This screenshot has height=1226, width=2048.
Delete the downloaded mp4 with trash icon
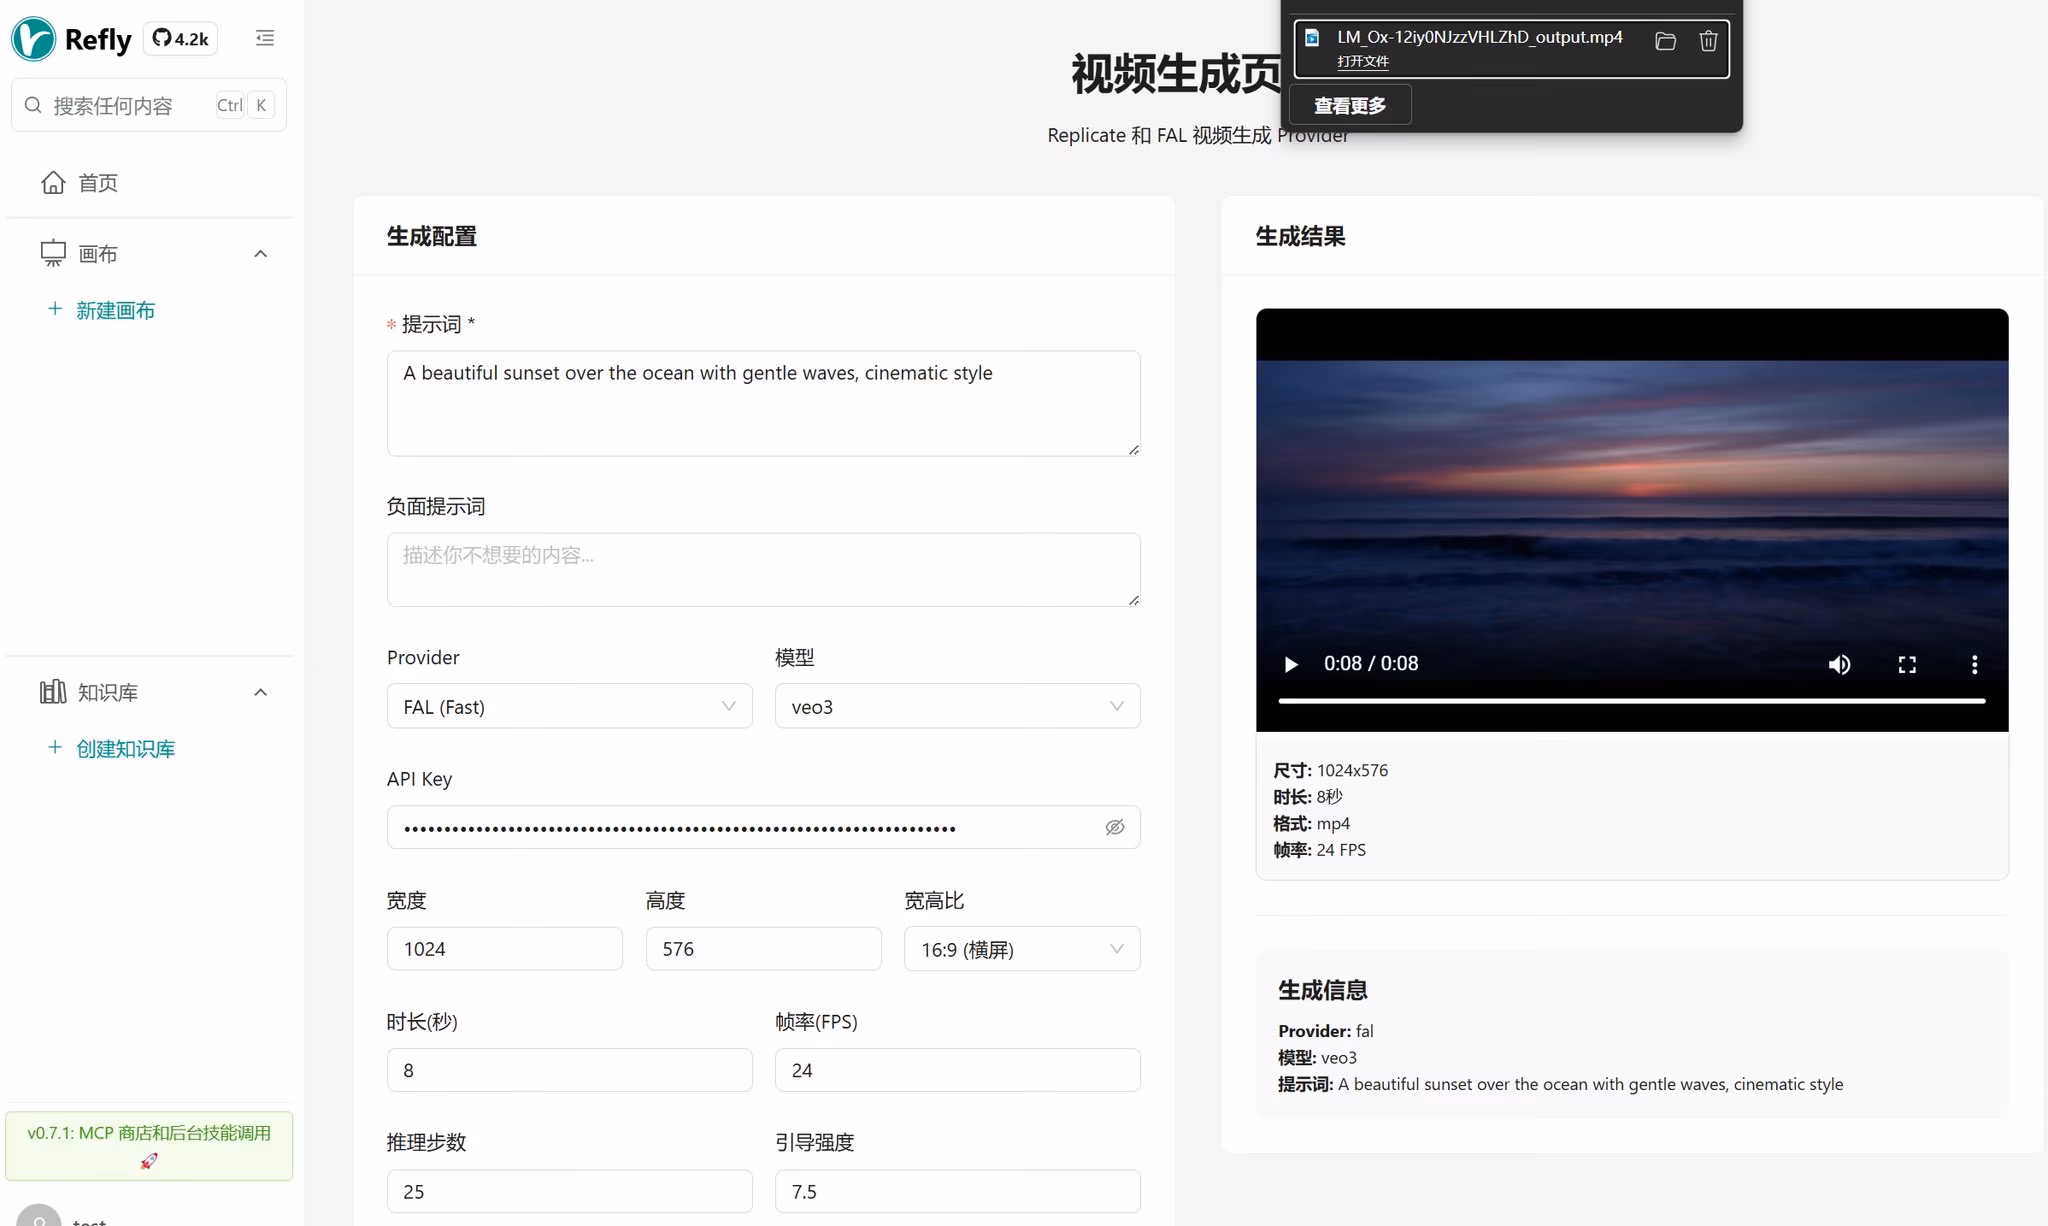tap(1708, 41)
